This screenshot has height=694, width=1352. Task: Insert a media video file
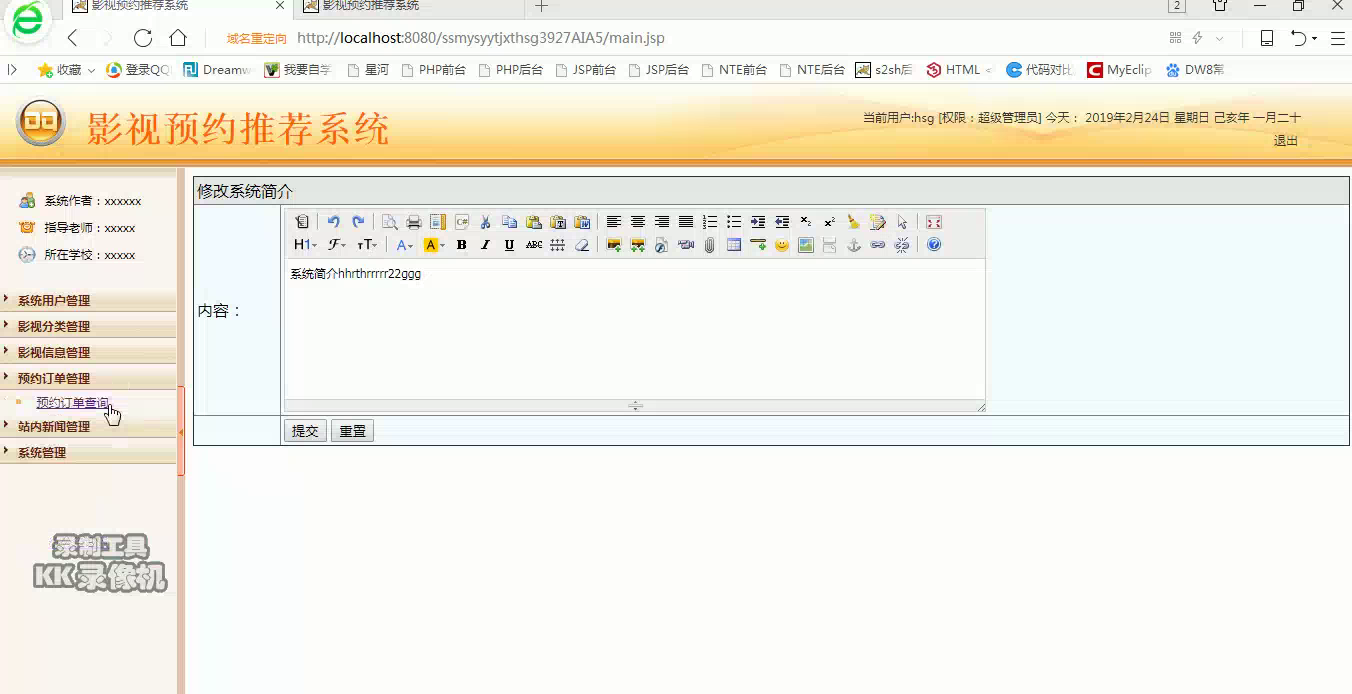(x=686, y=245)
